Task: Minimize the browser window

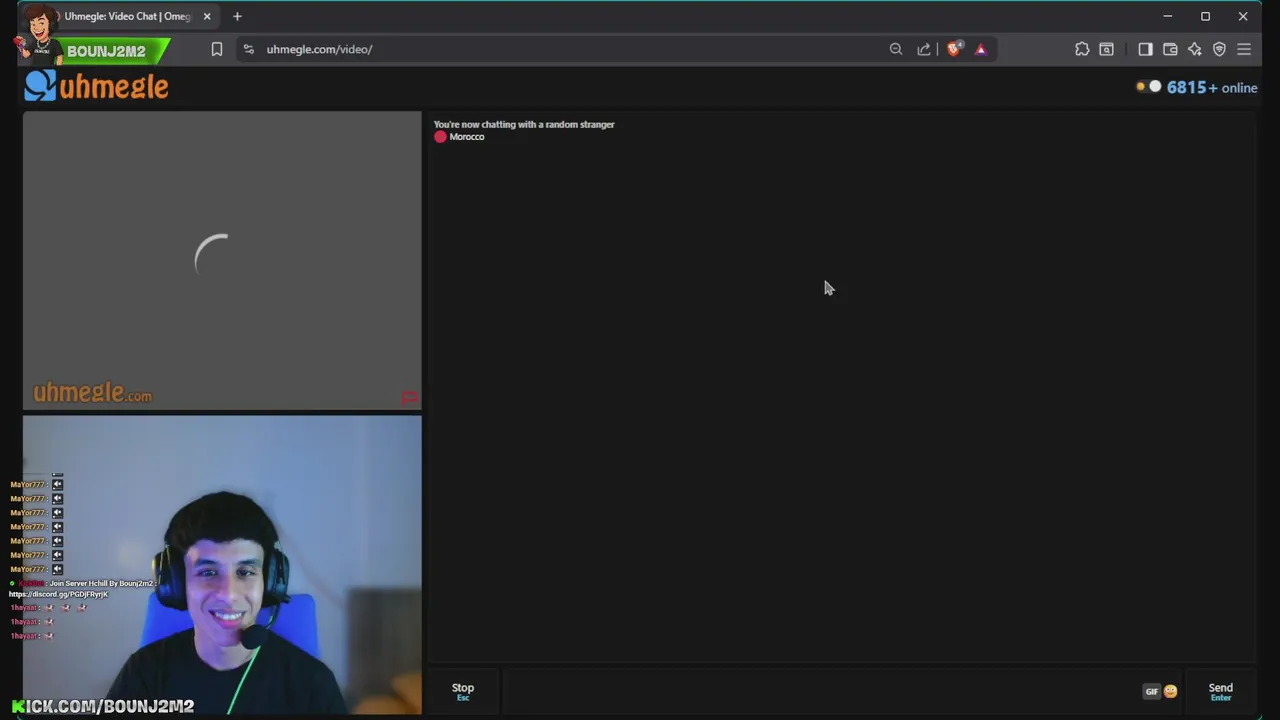Action: 1167,16
